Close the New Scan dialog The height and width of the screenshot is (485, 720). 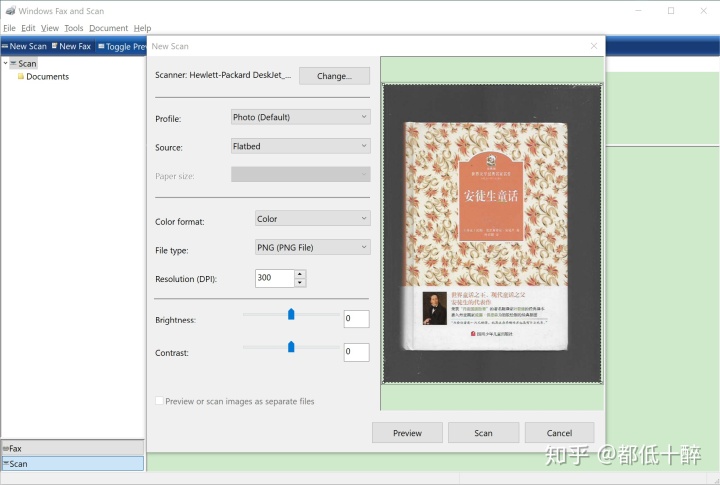[594, 46]
